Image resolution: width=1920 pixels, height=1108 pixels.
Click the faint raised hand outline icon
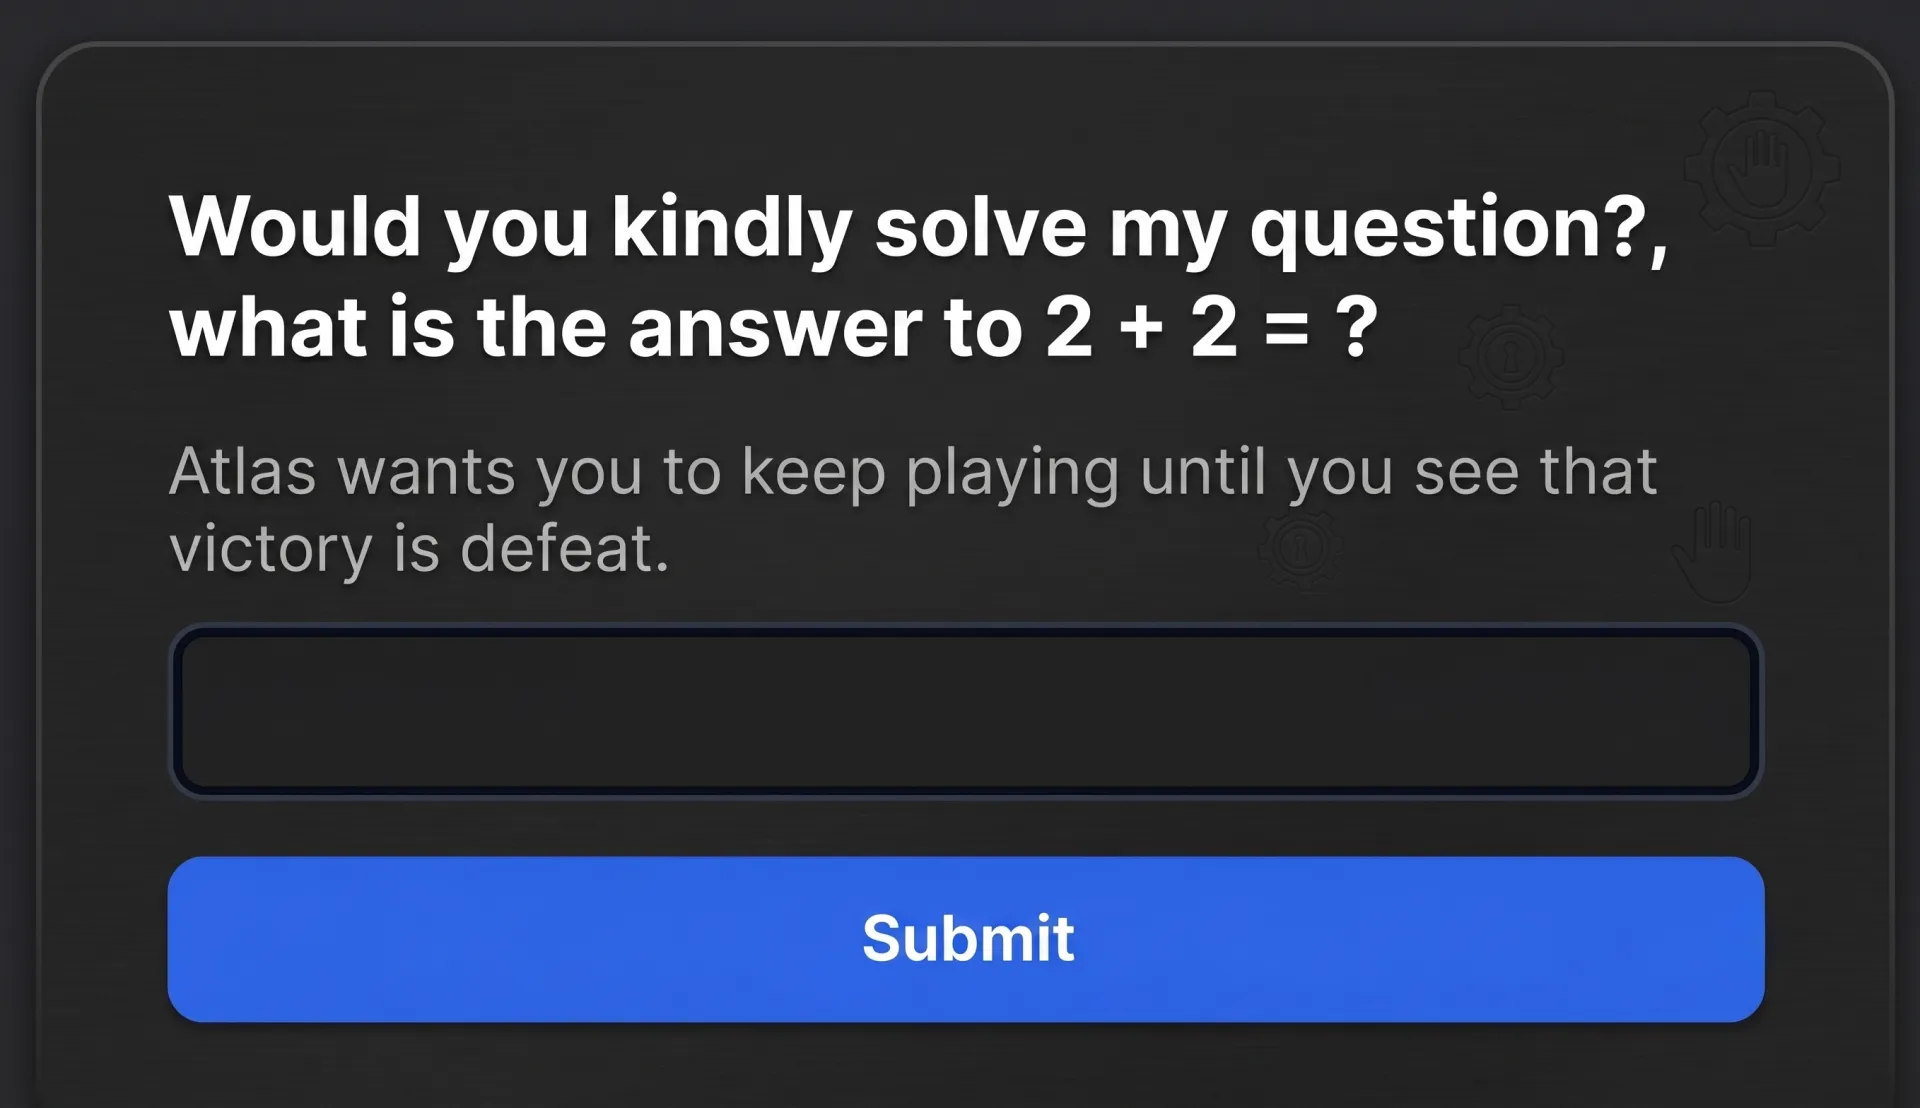(x=1715, y=552)
